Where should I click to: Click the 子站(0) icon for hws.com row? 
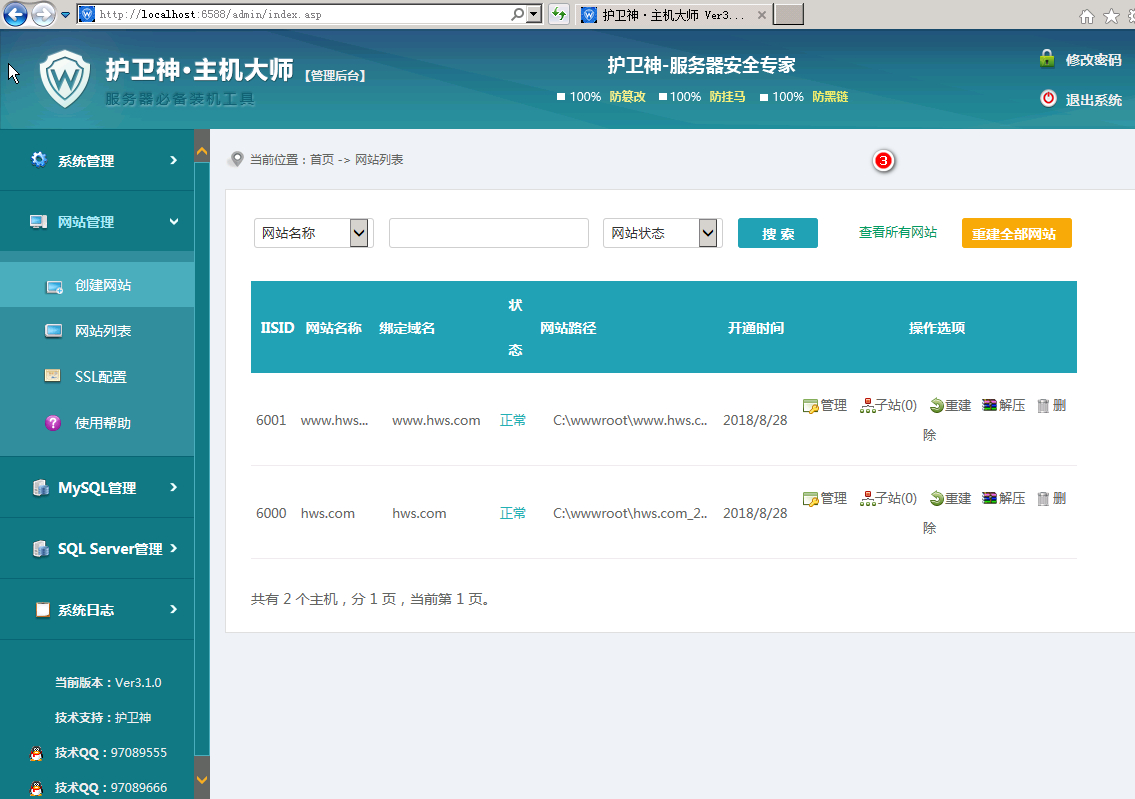868,499
